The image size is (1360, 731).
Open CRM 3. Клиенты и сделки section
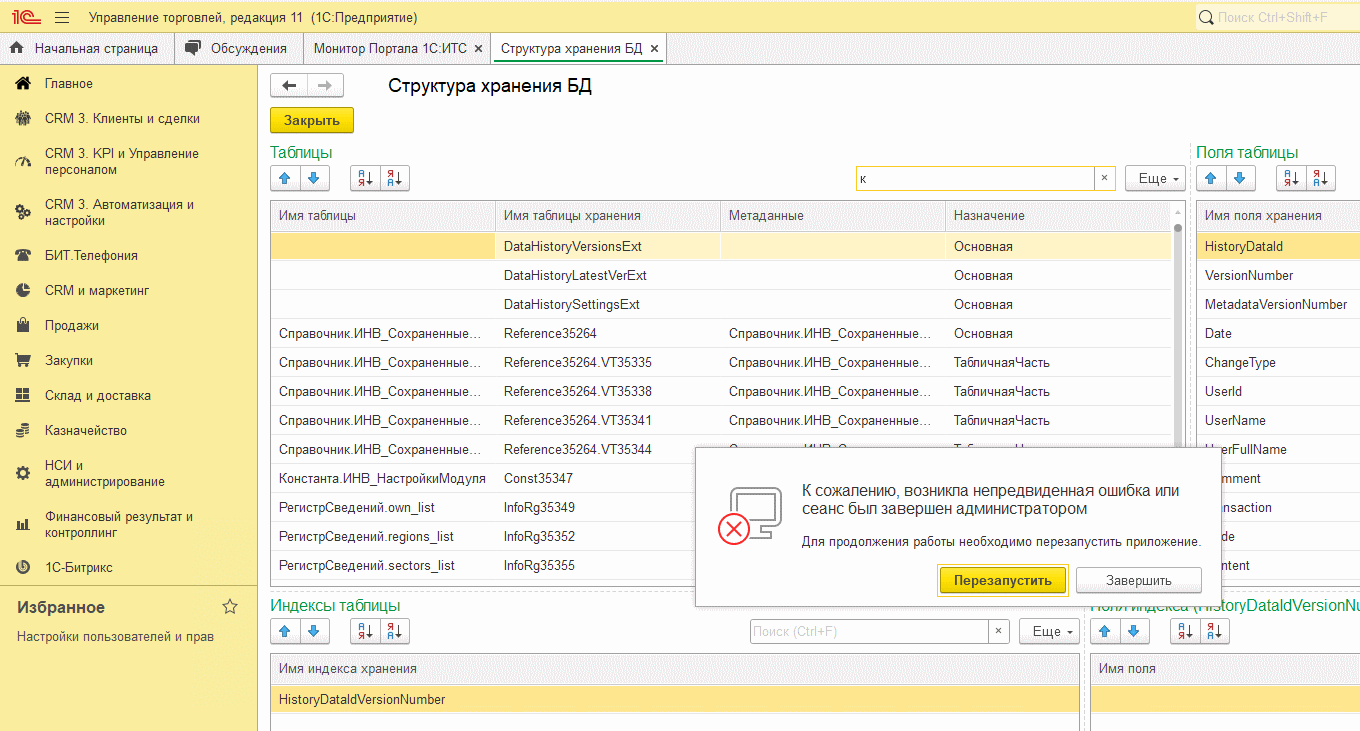click(x=122, y=119)
